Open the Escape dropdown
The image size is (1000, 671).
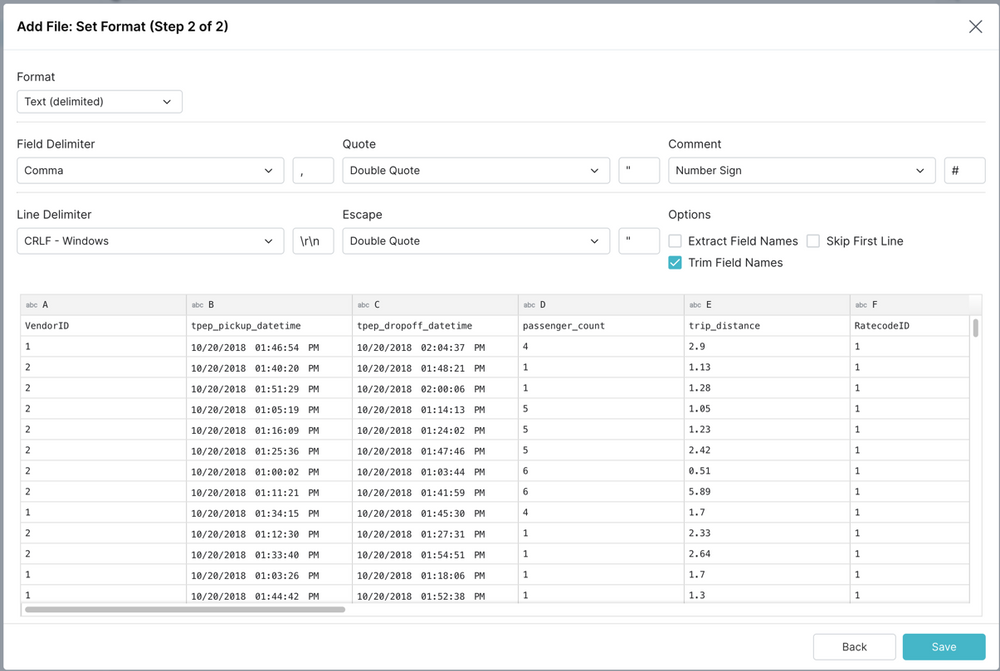pos(476,241)
